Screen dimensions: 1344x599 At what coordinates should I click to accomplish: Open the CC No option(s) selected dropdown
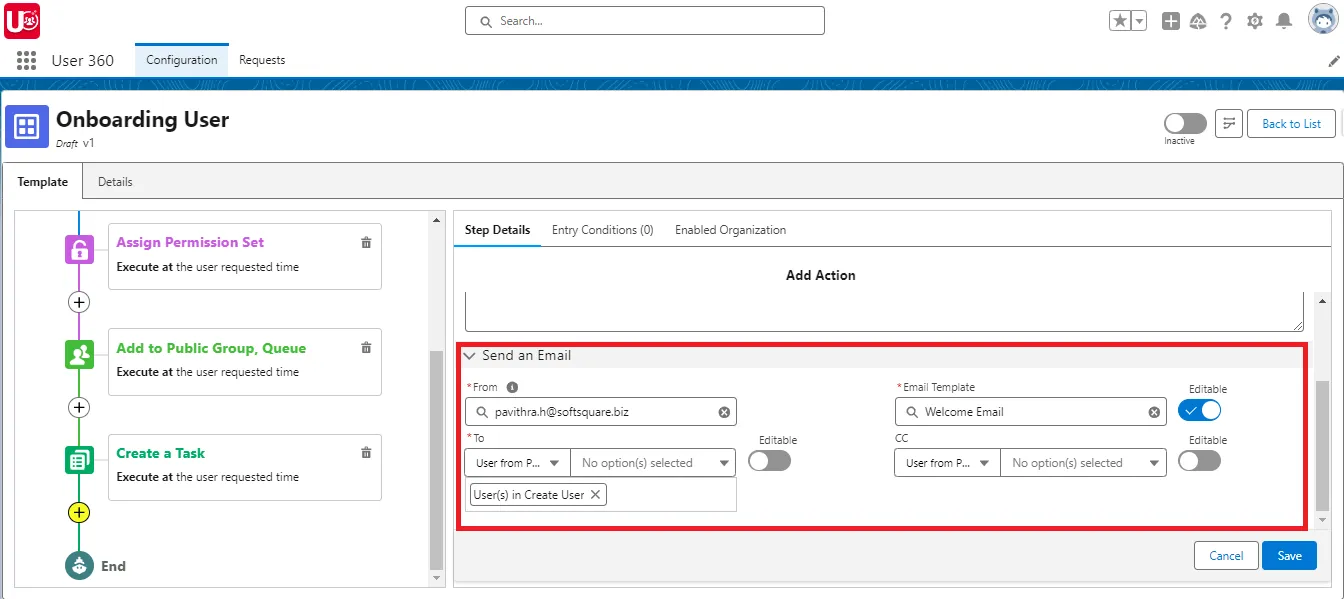tap(1084, 462)
